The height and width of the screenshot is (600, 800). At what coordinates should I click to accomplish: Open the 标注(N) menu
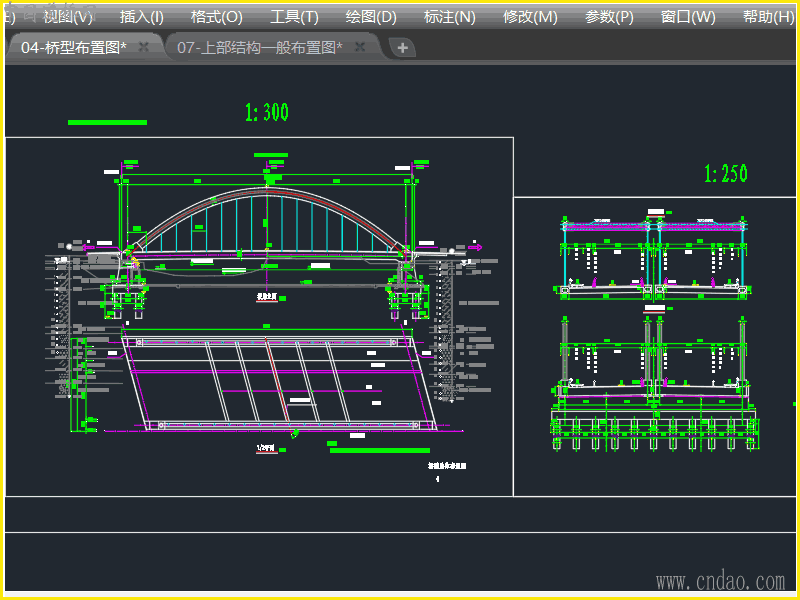449,17
